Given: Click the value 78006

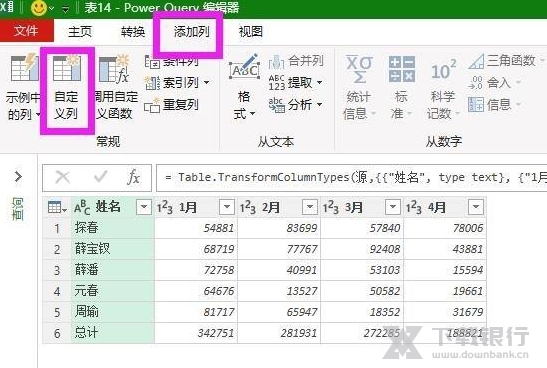Looking at the screenshot, I should click(x=468, y=228).
